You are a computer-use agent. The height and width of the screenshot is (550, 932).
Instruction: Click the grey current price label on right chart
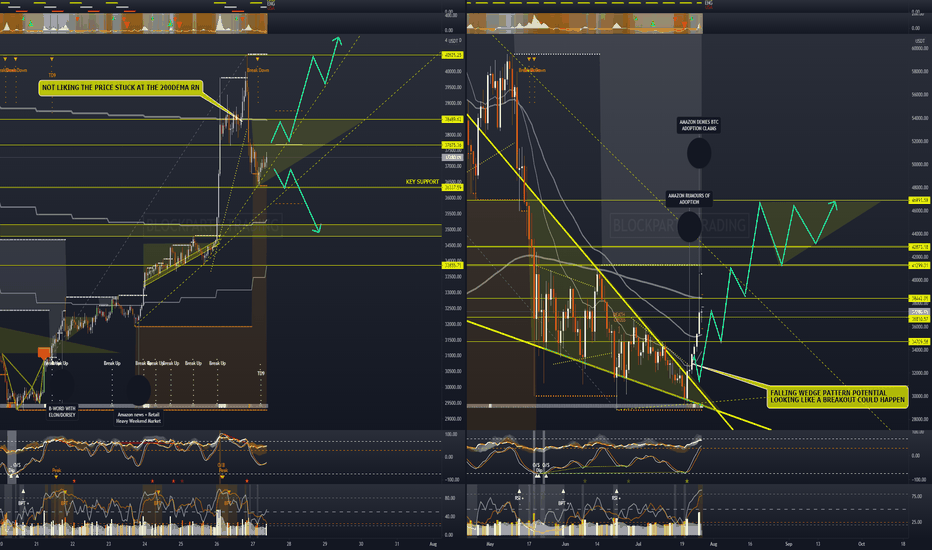[919, 312]
